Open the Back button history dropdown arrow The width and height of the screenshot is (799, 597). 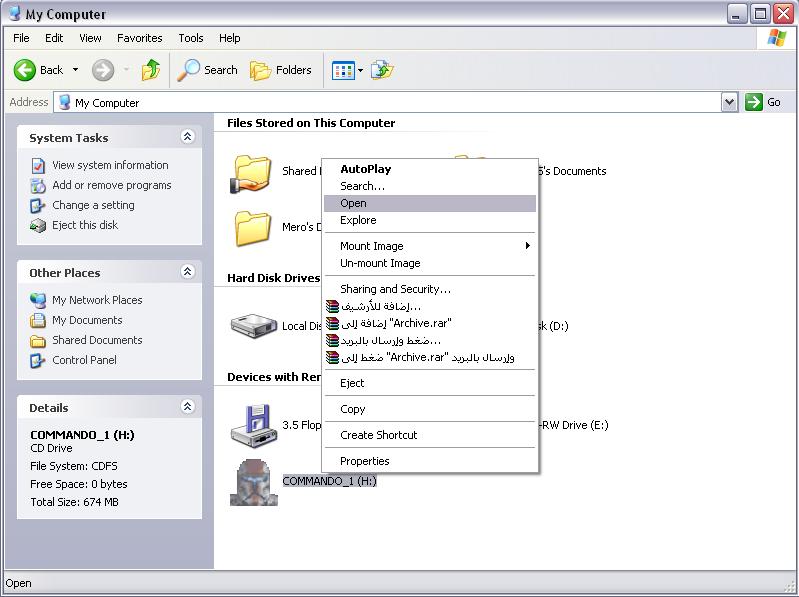coord(75,70)
